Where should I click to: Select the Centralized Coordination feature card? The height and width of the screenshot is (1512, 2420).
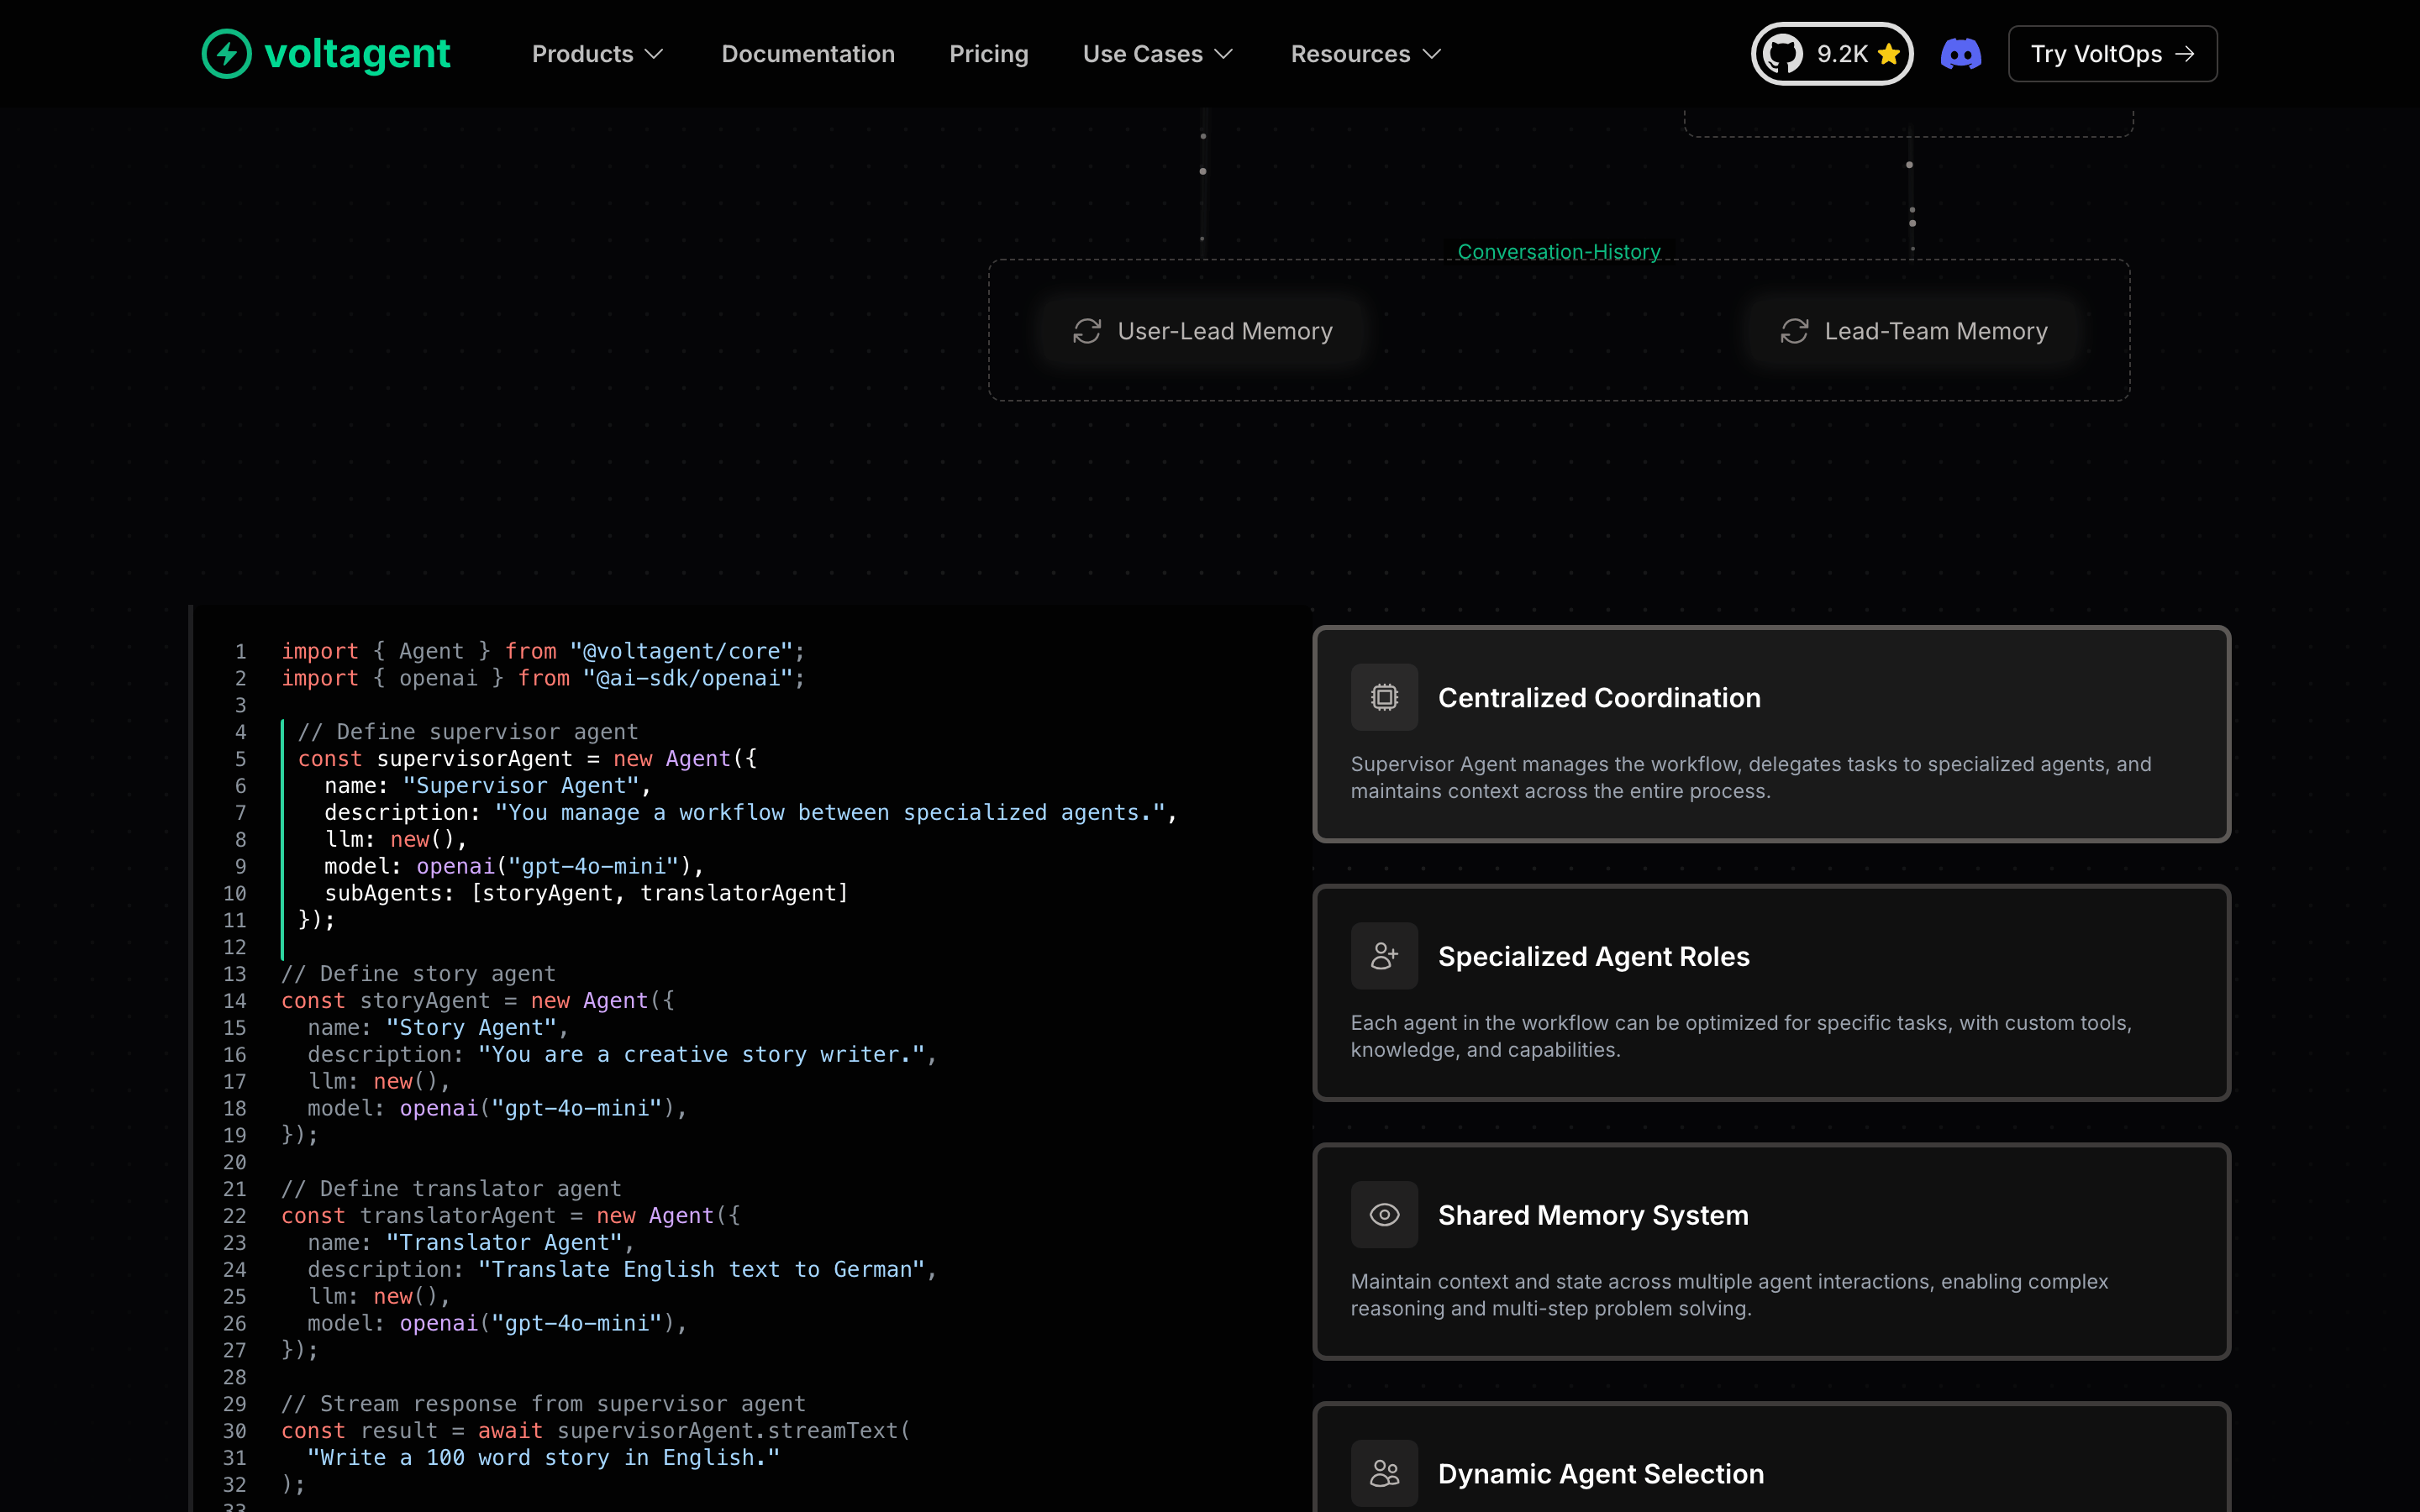(1771, 734)
